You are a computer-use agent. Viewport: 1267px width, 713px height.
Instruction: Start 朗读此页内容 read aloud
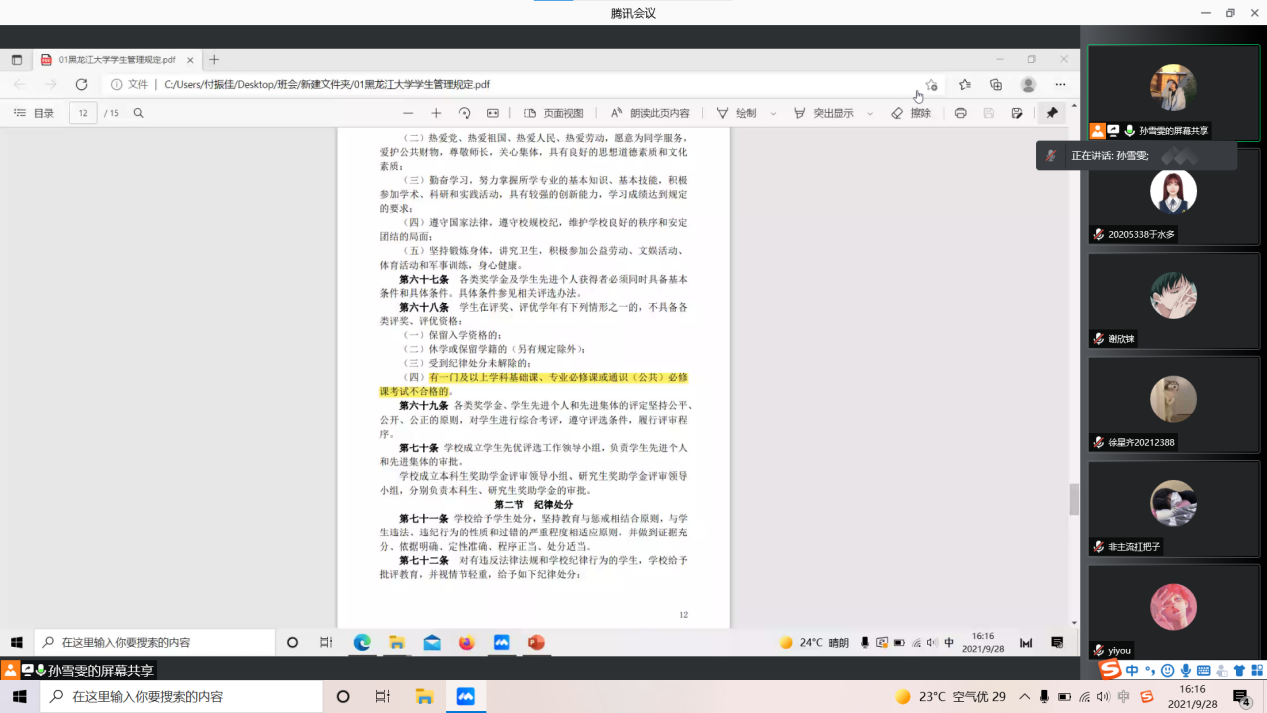tap(650, 113)
